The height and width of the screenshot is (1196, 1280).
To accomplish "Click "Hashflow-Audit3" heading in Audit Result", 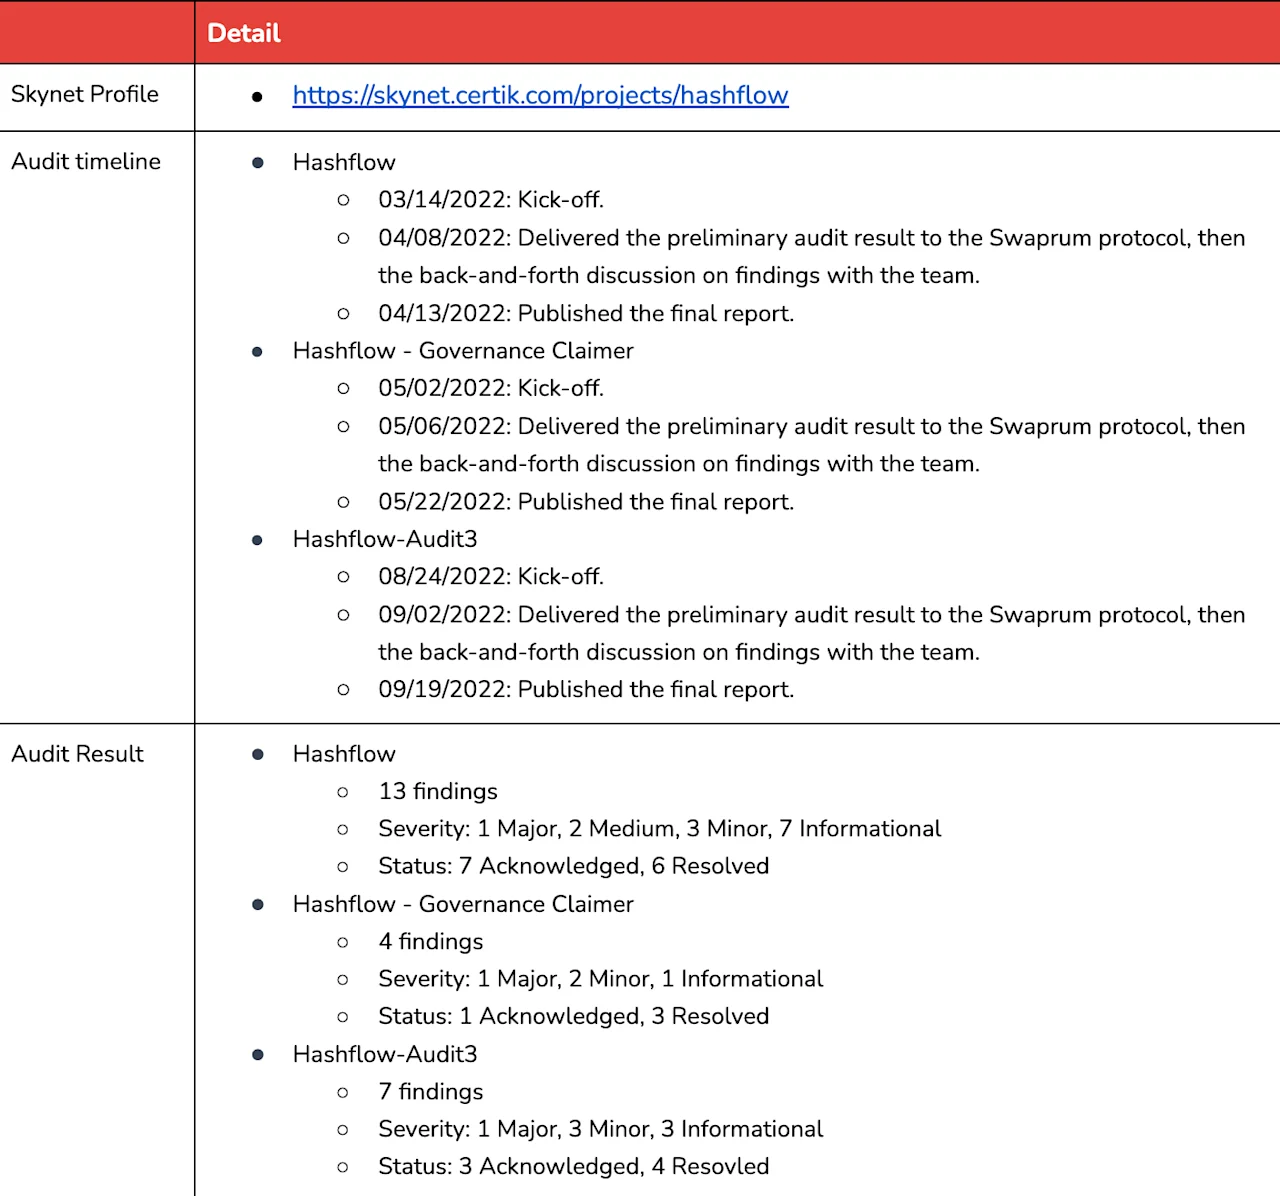I will coord(385,1054).
